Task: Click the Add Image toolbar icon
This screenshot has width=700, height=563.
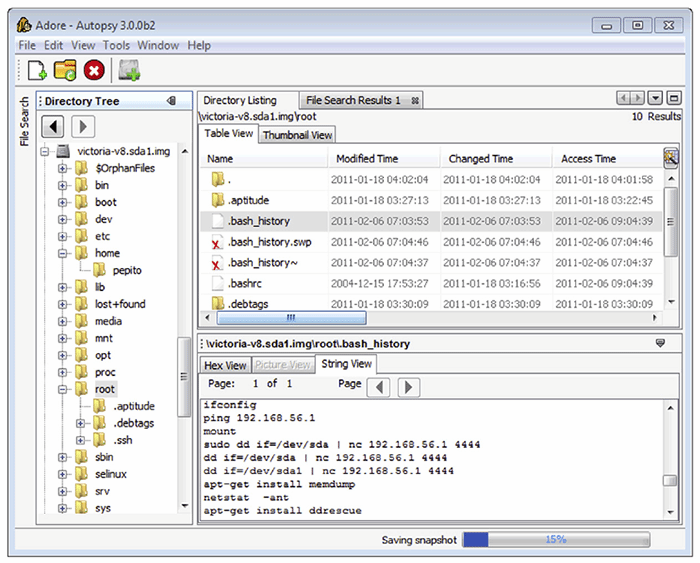Action: click(129, 70)
